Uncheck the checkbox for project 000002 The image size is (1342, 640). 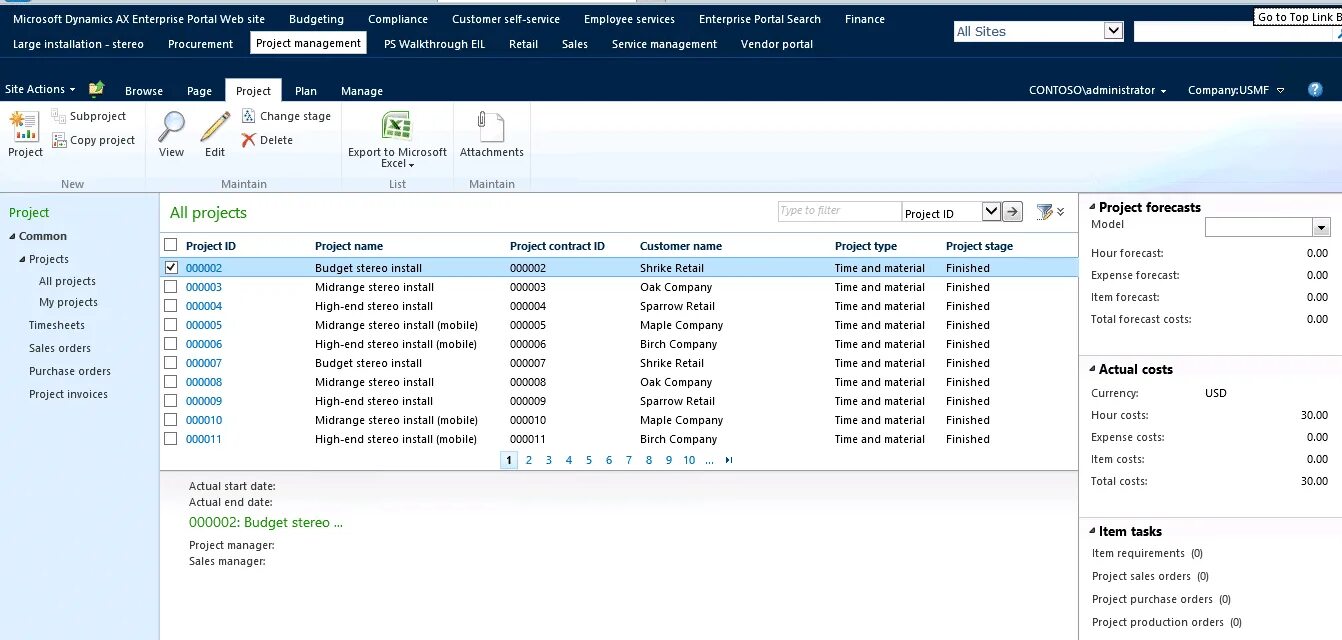coord(171,268)
